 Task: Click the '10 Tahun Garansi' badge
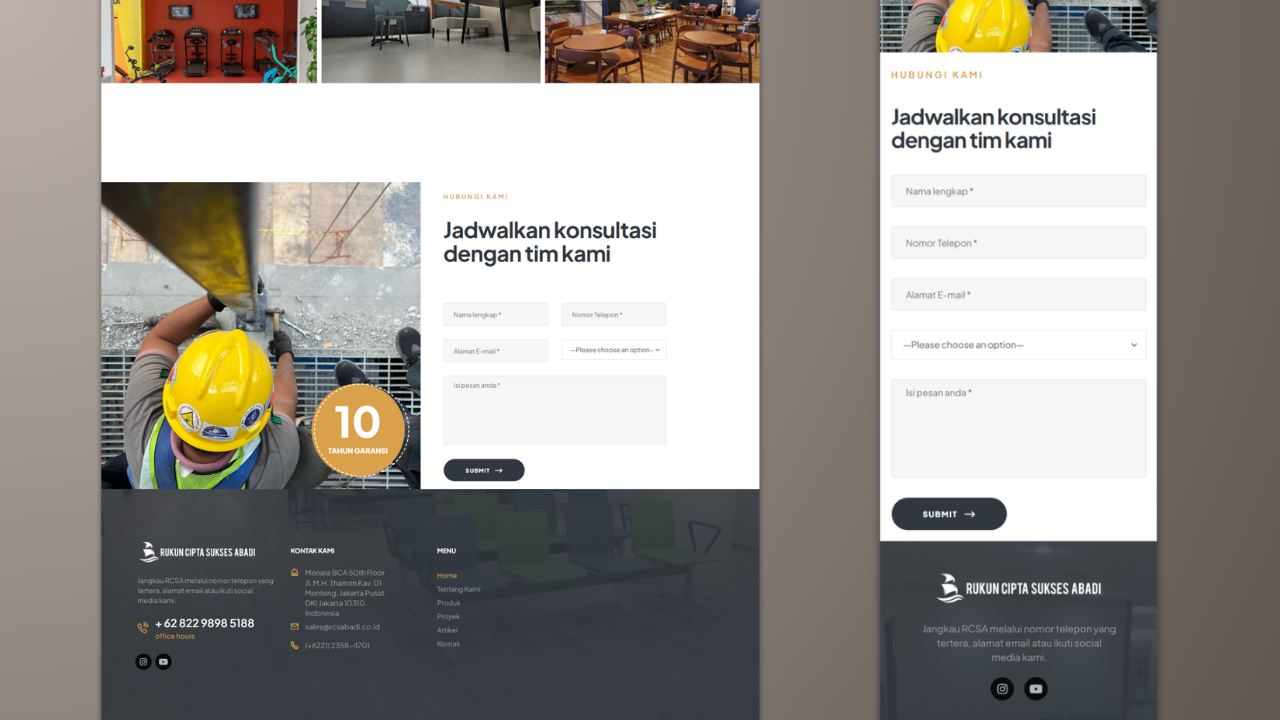[358, 430]
